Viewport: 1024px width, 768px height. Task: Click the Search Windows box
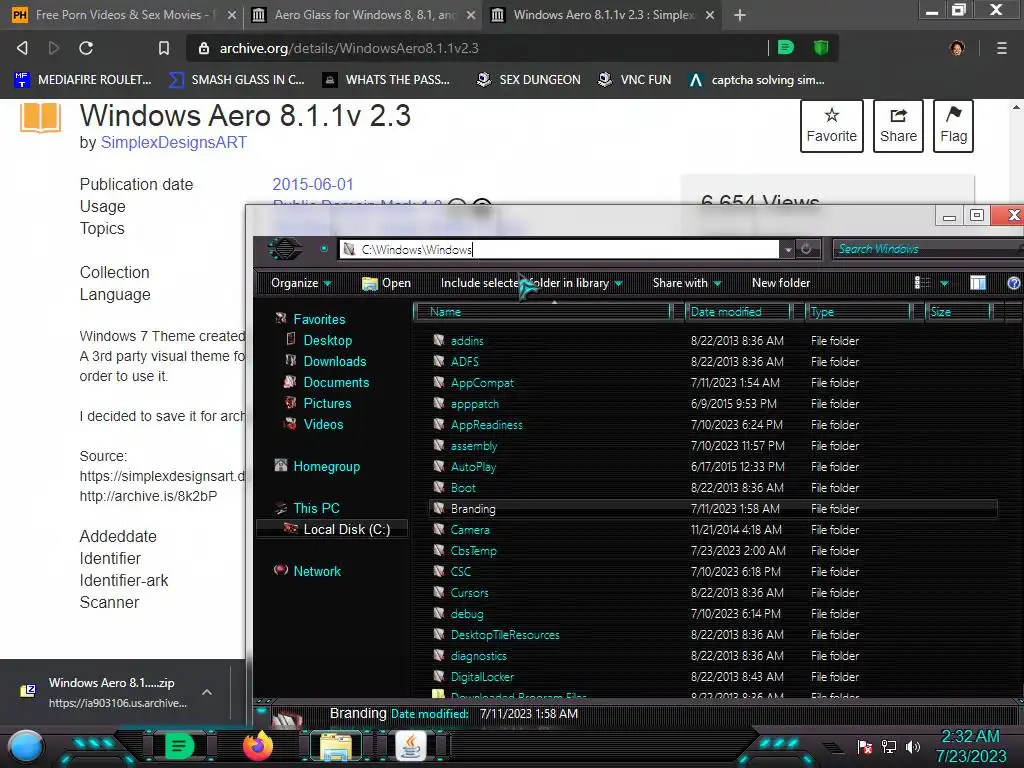pyautogui.click(x=927, y=249)
